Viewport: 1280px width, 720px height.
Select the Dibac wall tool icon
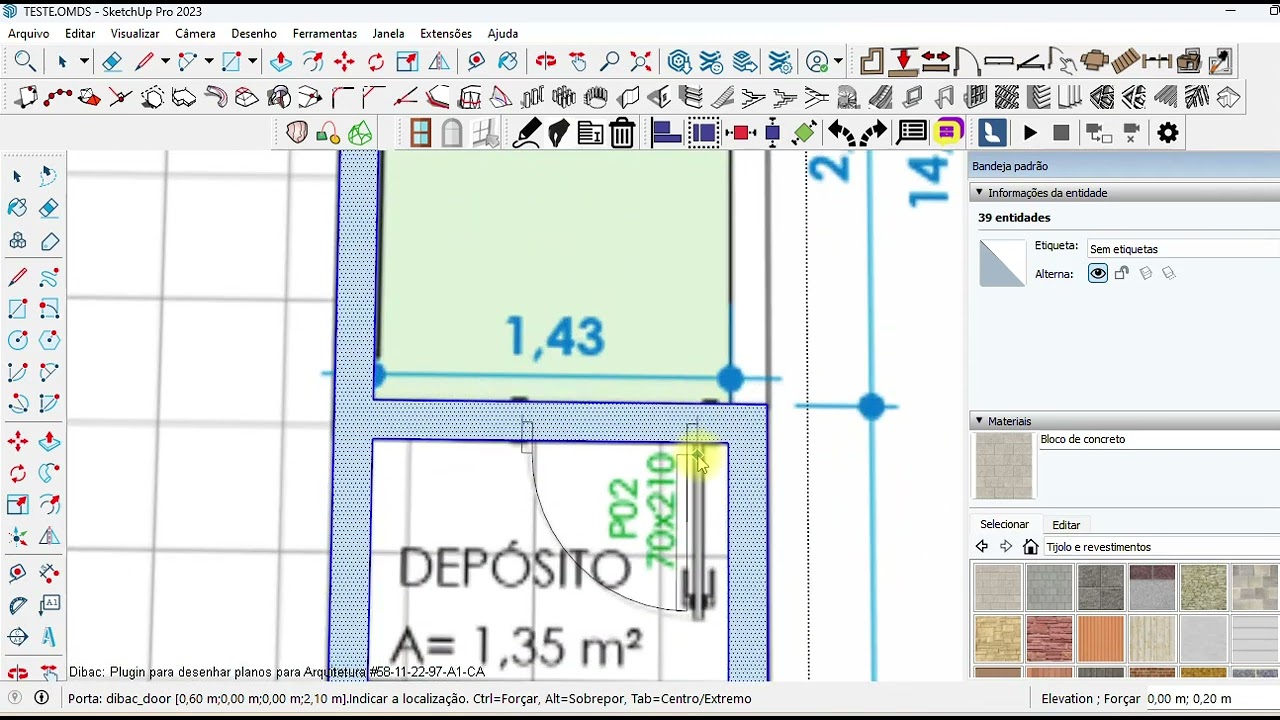coord(872,62)
